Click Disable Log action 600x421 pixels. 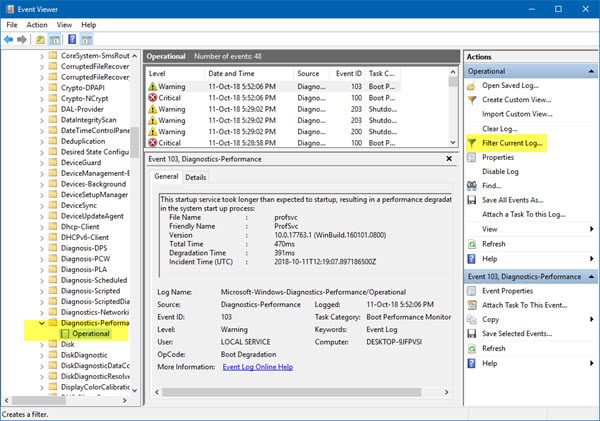point(500,172)
